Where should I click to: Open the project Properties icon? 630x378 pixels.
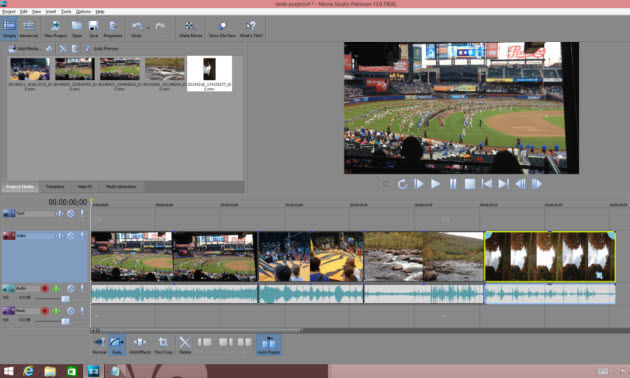coord(113,29)
